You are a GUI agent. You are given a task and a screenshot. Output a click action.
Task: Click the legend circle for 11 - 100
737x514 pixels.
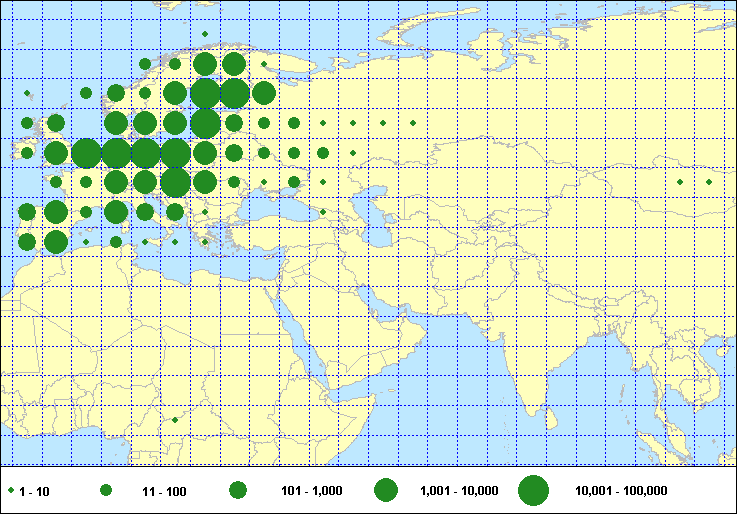106,491
